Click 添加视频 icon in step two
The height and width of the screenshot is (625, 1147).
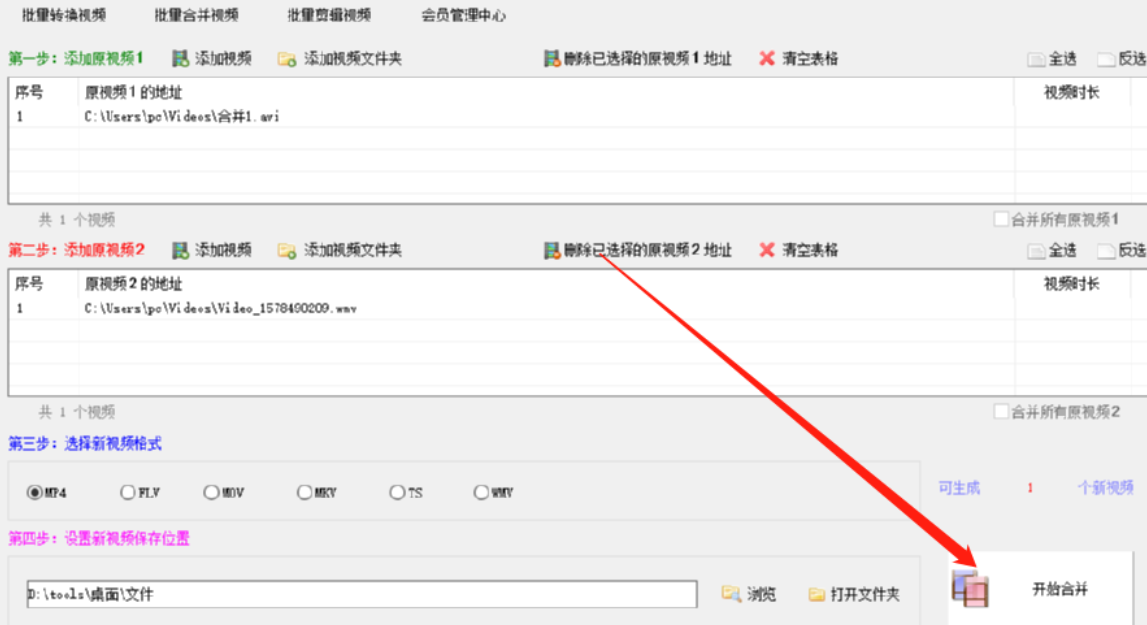(x=180, y=250)
